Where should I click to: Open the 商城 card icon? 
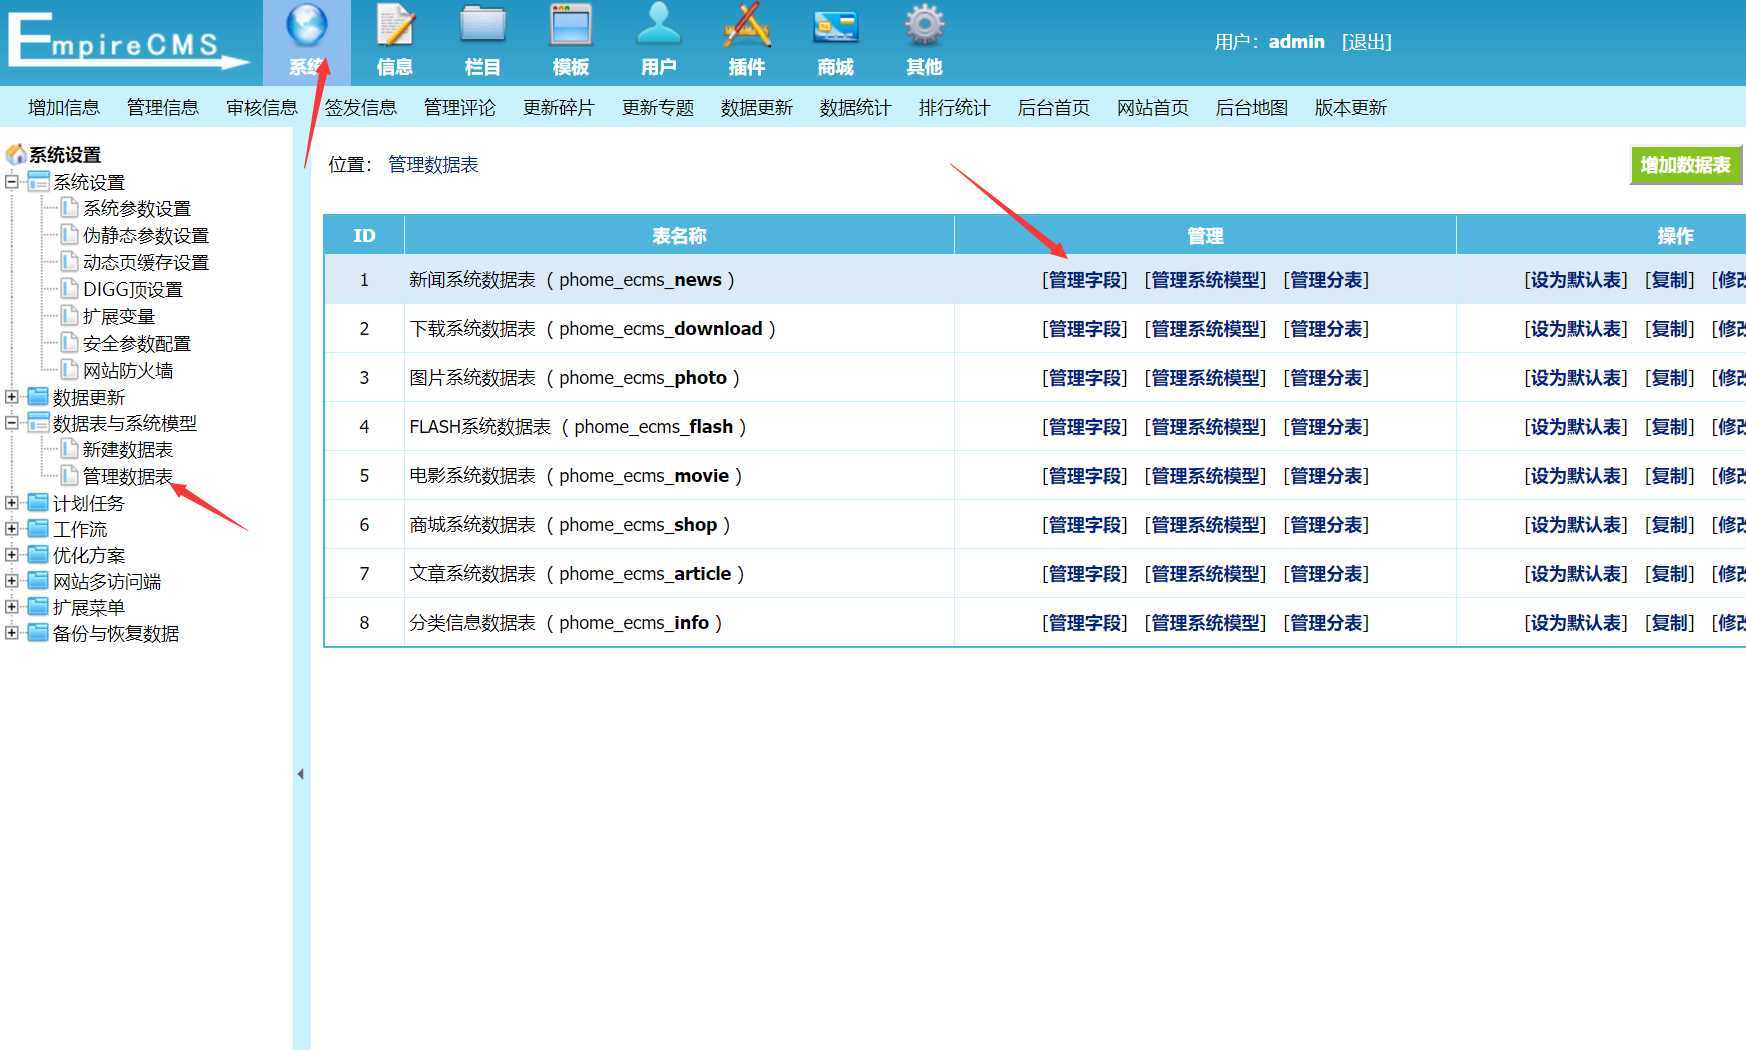click(835, 27)
